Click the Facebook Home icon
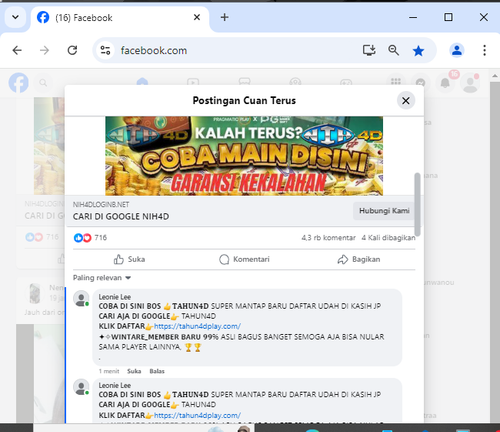Screen dimensions: 500x432 click(142, 82)
